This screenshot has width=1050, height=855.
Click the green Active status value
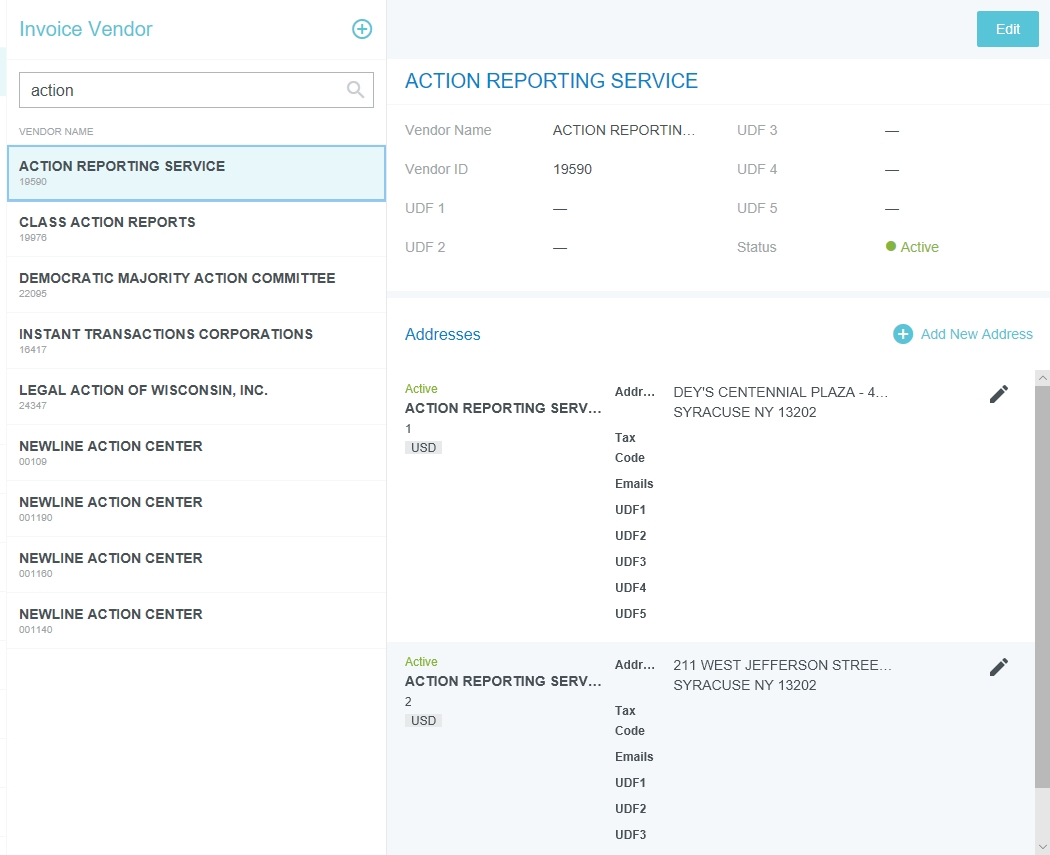click(x=912, y=247)
